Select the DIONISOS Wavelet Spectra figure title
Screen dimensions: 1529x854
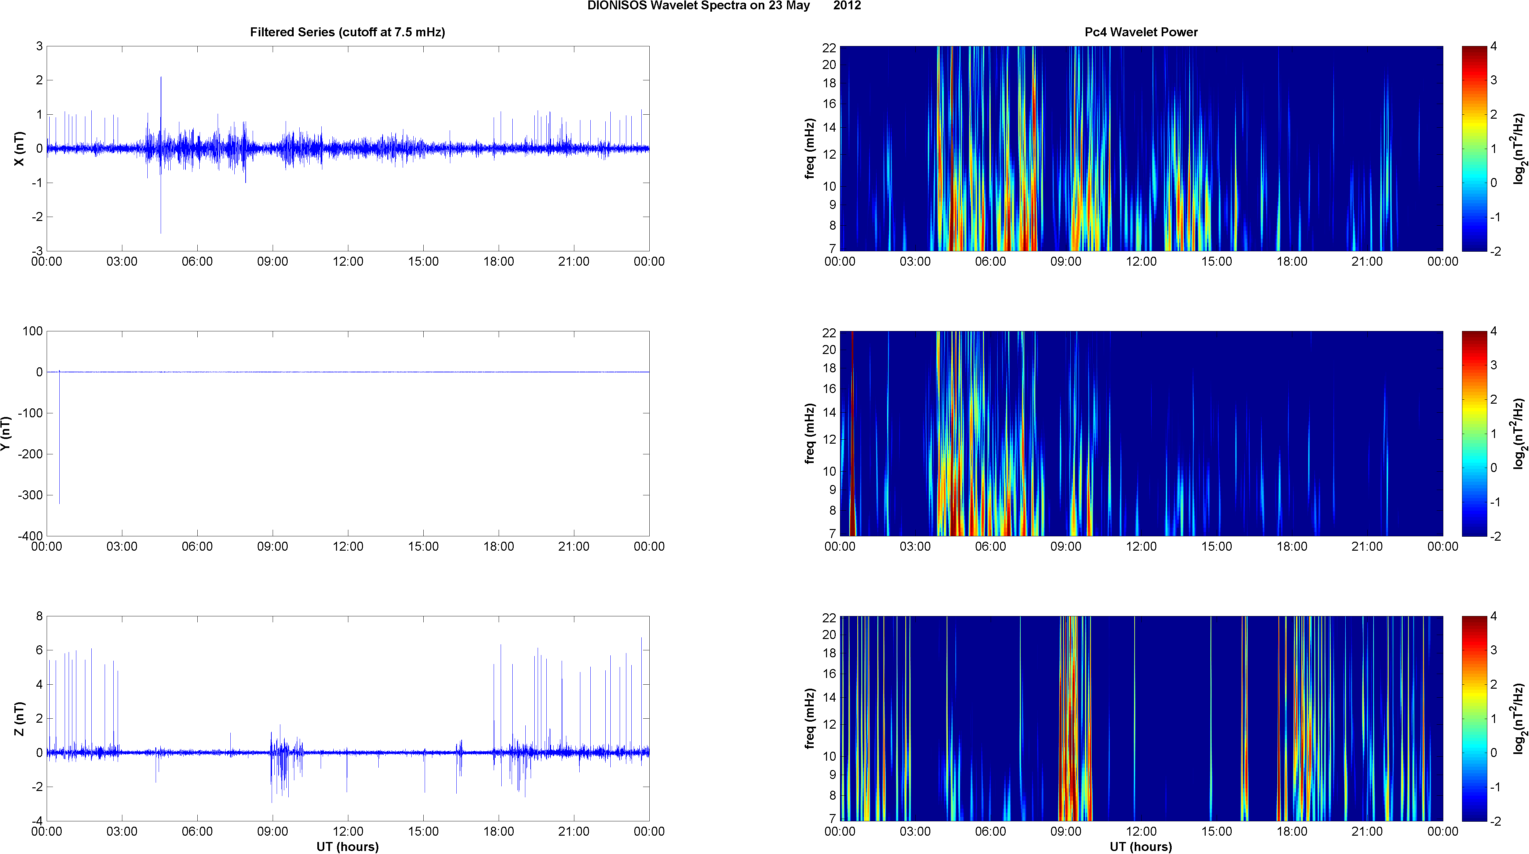(724, 6)
